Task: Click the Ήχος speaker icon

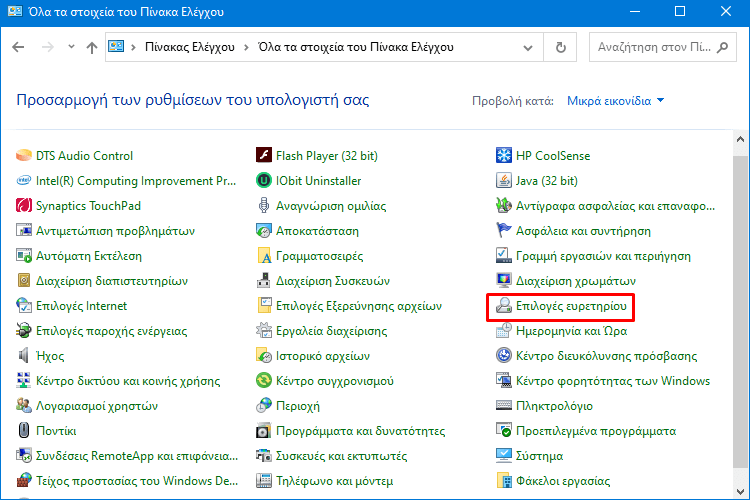Action: 23,356
